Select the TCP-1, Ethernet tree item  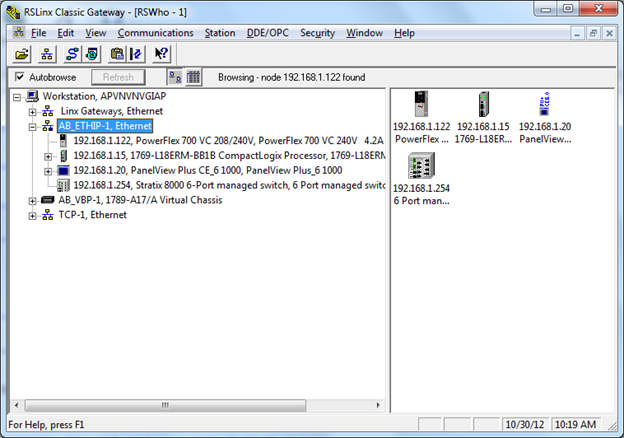[92, 215]
